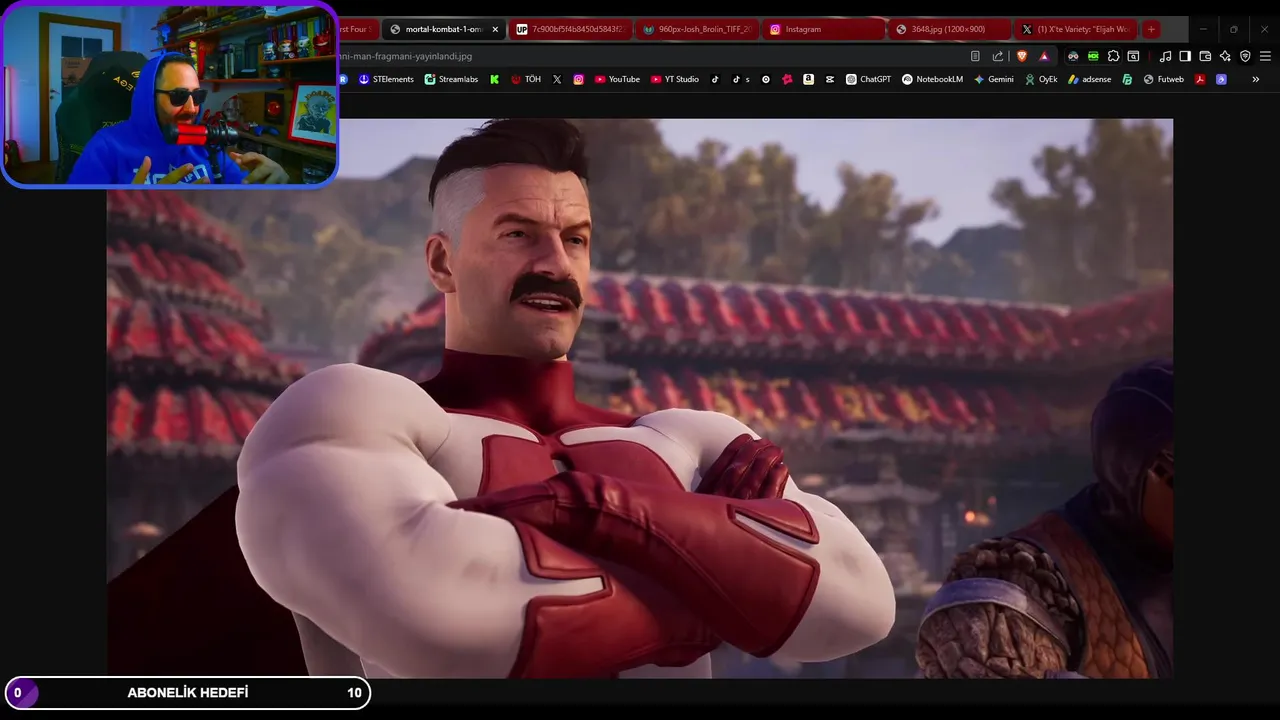Image resolution: width=1280 pixels, height=720 pixels.
Task: Open the music note playlist icon
Action: [1165, 56]
